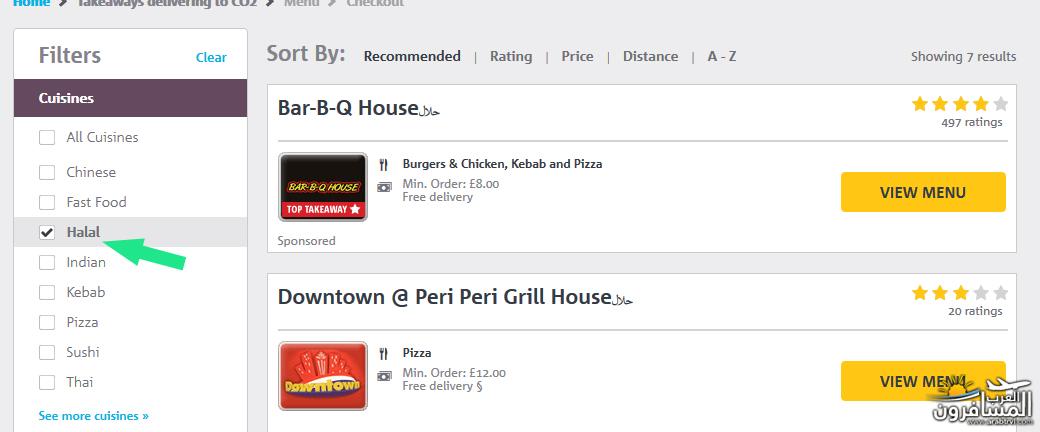This screenshot has height=432, width=1040.
Task: Click the Bar-B-Q House logo thumbnail
Action: pyautogui.click(x=323, y=186)
